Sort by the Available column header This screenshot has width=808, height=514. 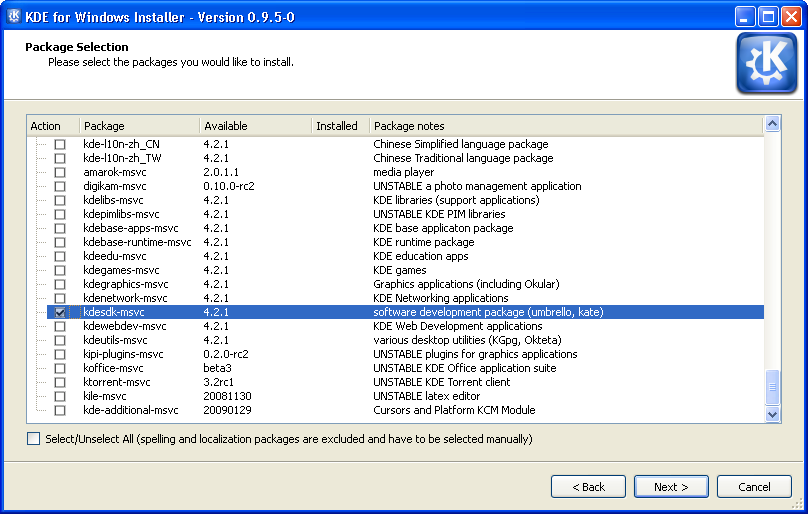(256, 126)
